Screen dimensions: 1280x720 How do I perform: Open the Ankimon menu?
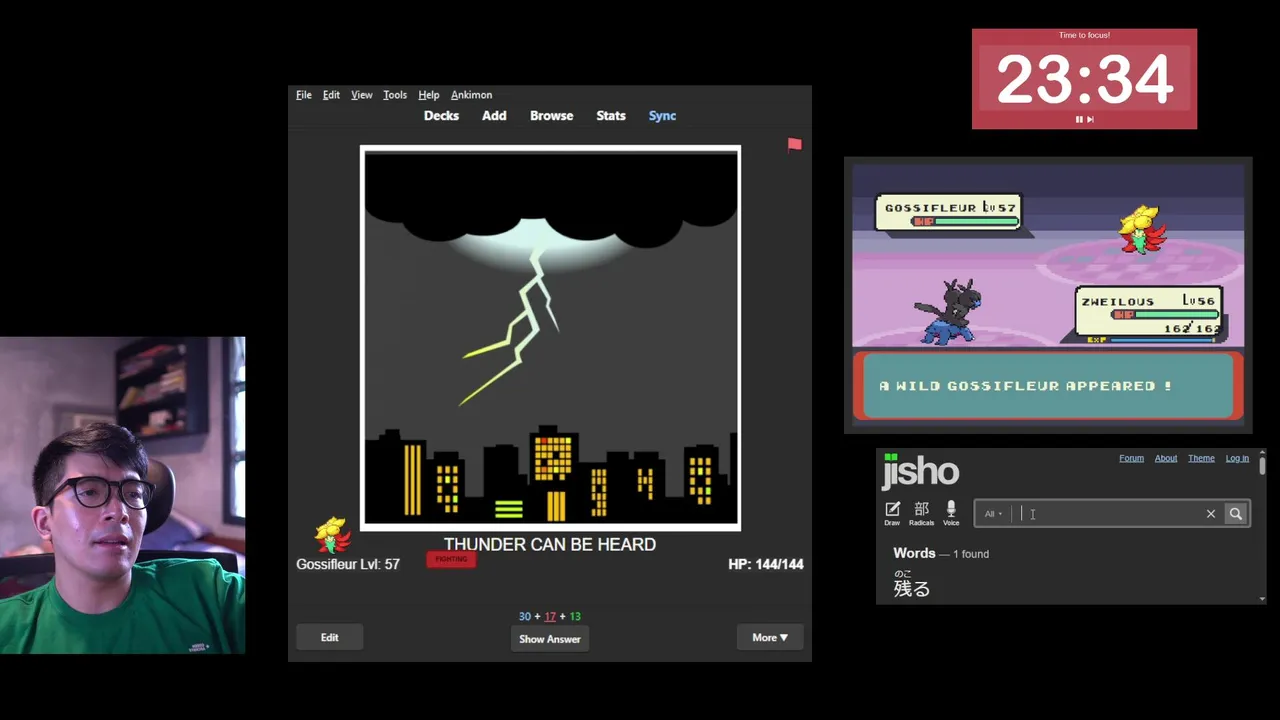pyautogui.click(x=471, y=95)
